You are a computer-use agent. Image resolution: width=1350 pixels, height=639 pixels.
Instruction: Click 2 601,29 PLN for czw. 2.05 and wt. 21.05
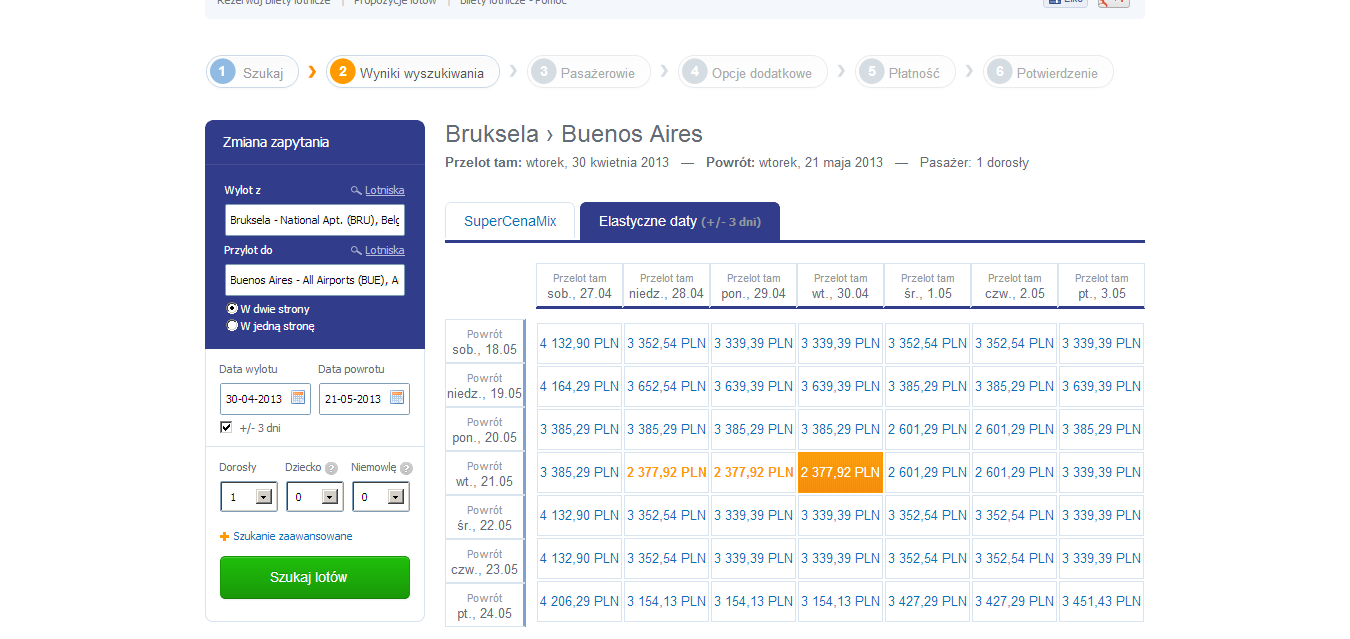click(x=1015, y=472)
